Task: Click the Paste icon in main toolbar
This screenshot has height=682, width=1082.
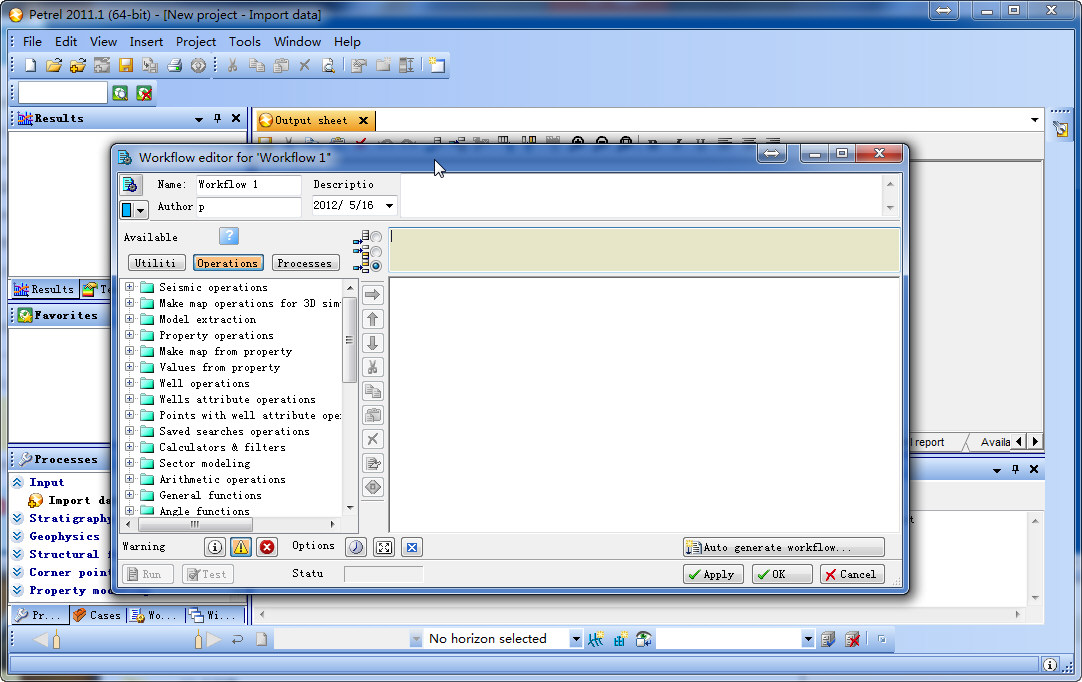Action: (x=281, y=66)
